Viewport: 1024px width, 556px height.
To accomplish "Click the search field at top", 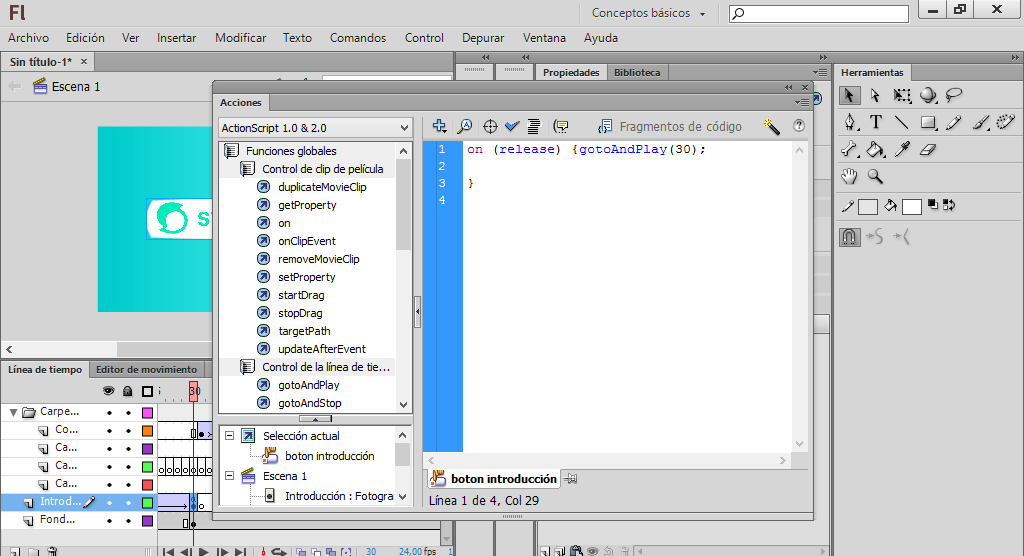I will click(x=819, y=14).
